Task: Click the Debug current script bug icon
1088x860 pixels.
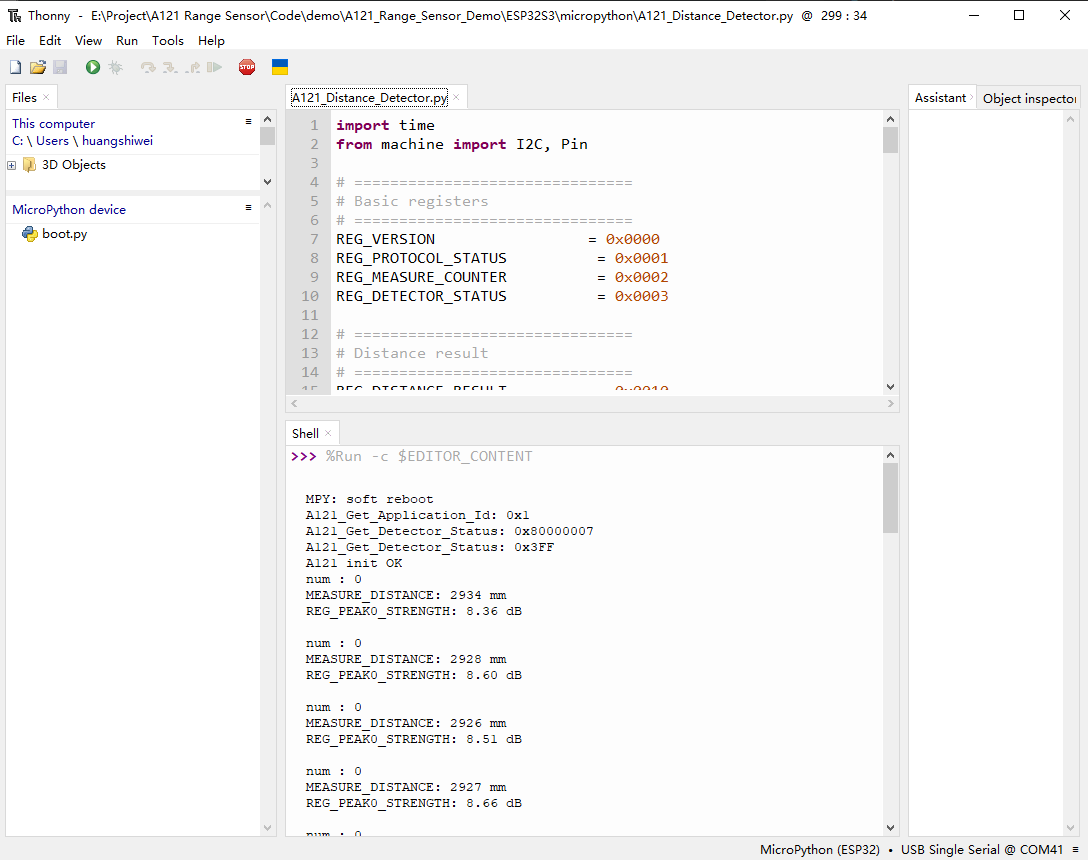Action: tap(116, 67)
